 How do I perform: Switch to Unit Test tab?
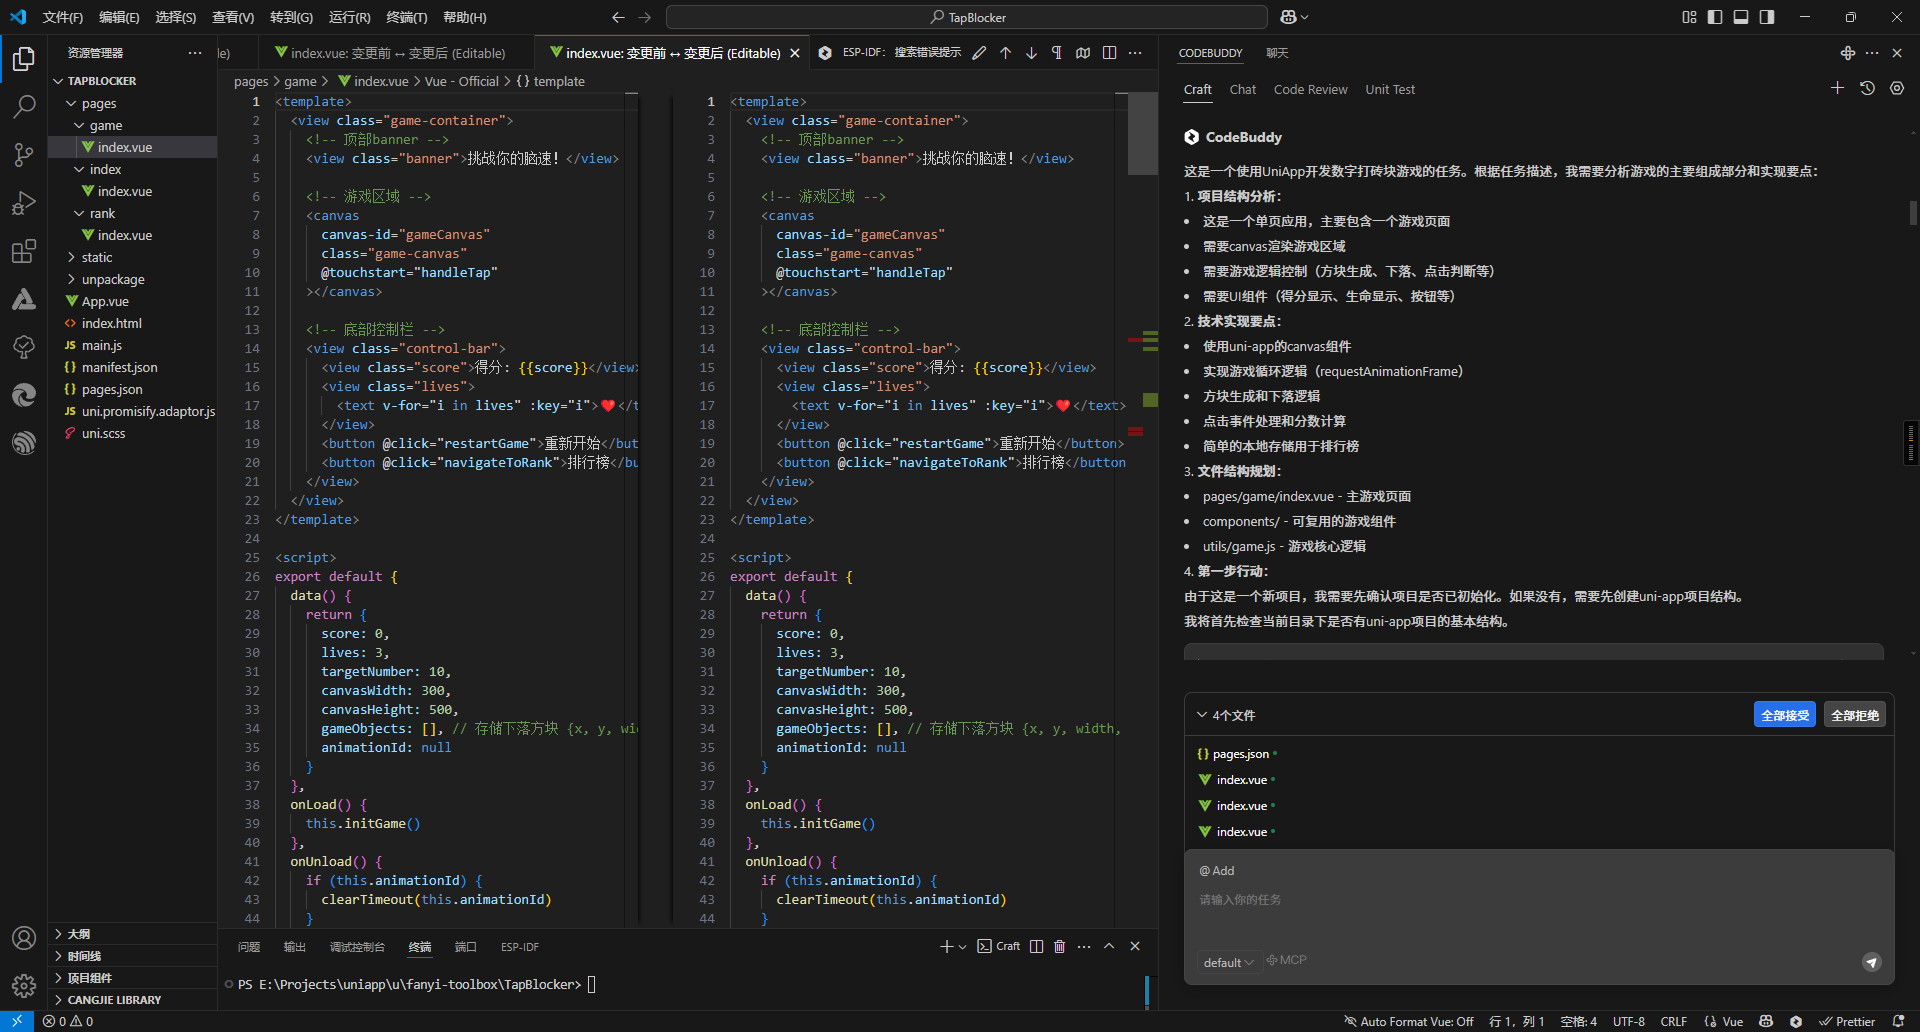(1390, 89)
